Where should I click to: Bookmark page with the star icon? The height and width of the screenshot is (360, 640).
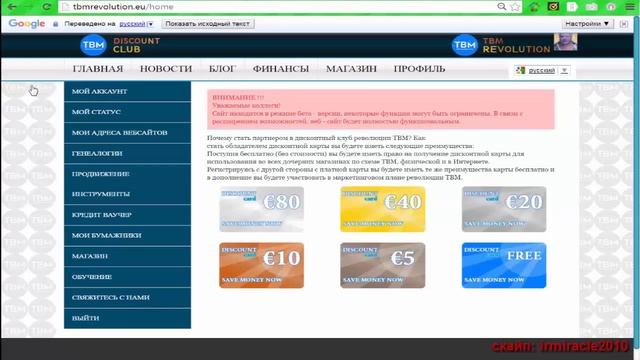tap(515, 7)
